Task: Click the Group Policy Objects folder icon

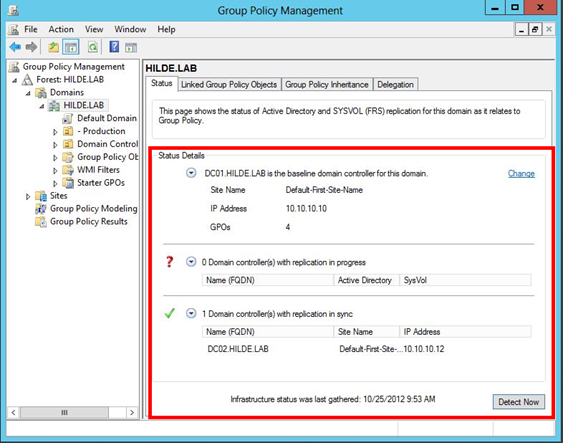Action: [68, 157]
